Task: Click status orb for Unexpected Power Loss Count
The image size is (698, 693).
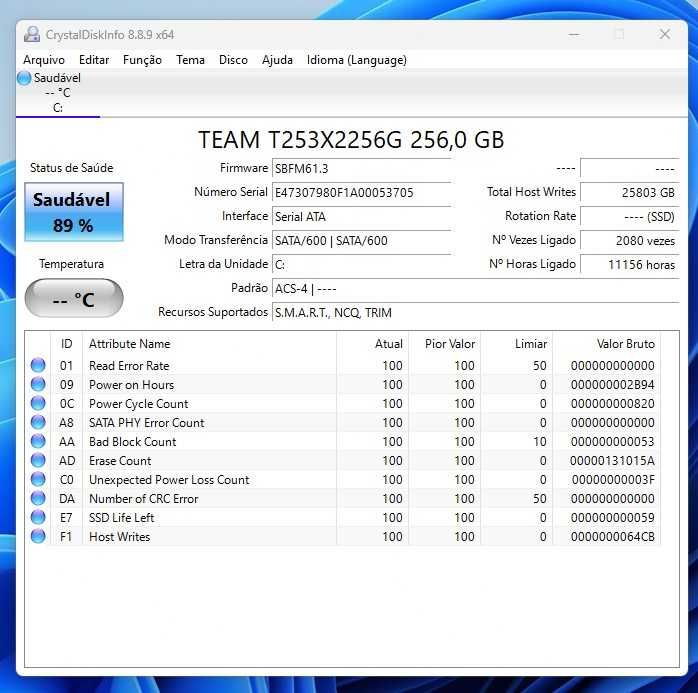Action: (38, 479)
